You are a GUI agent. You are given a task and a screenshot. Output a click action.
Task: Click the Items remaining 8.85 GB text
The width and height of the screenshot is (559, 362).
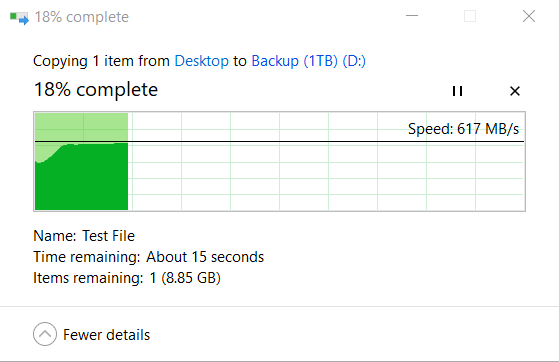pyautogui.click(x=185, y=278)
